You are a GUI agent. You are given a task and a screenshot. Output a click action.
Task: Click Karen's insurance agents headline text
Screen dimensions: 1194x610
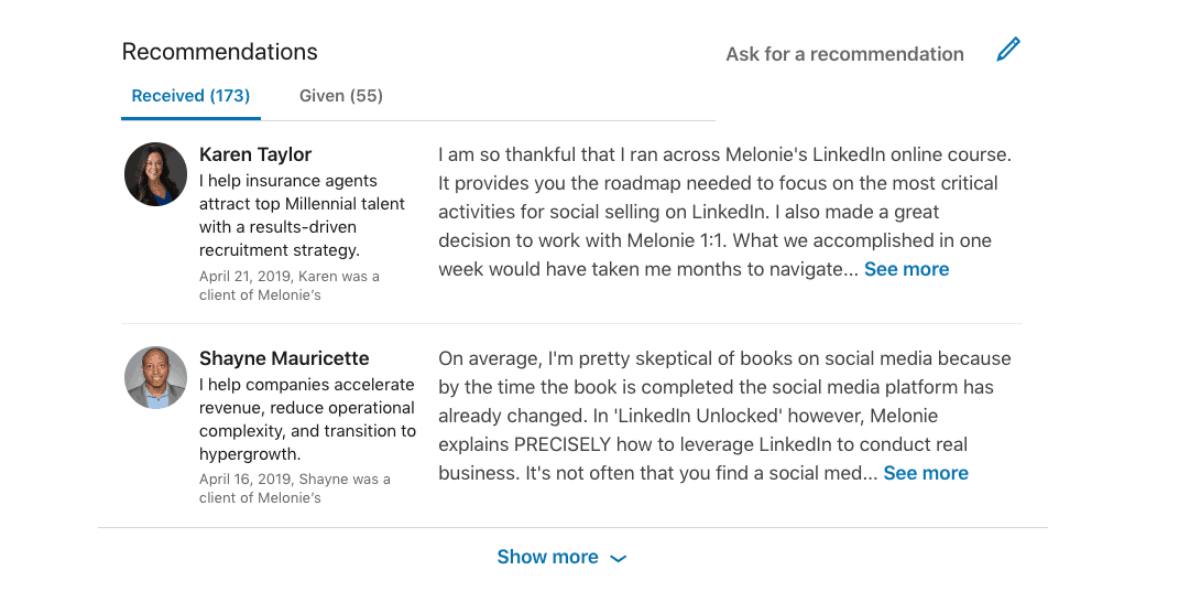tap(302, 216)
